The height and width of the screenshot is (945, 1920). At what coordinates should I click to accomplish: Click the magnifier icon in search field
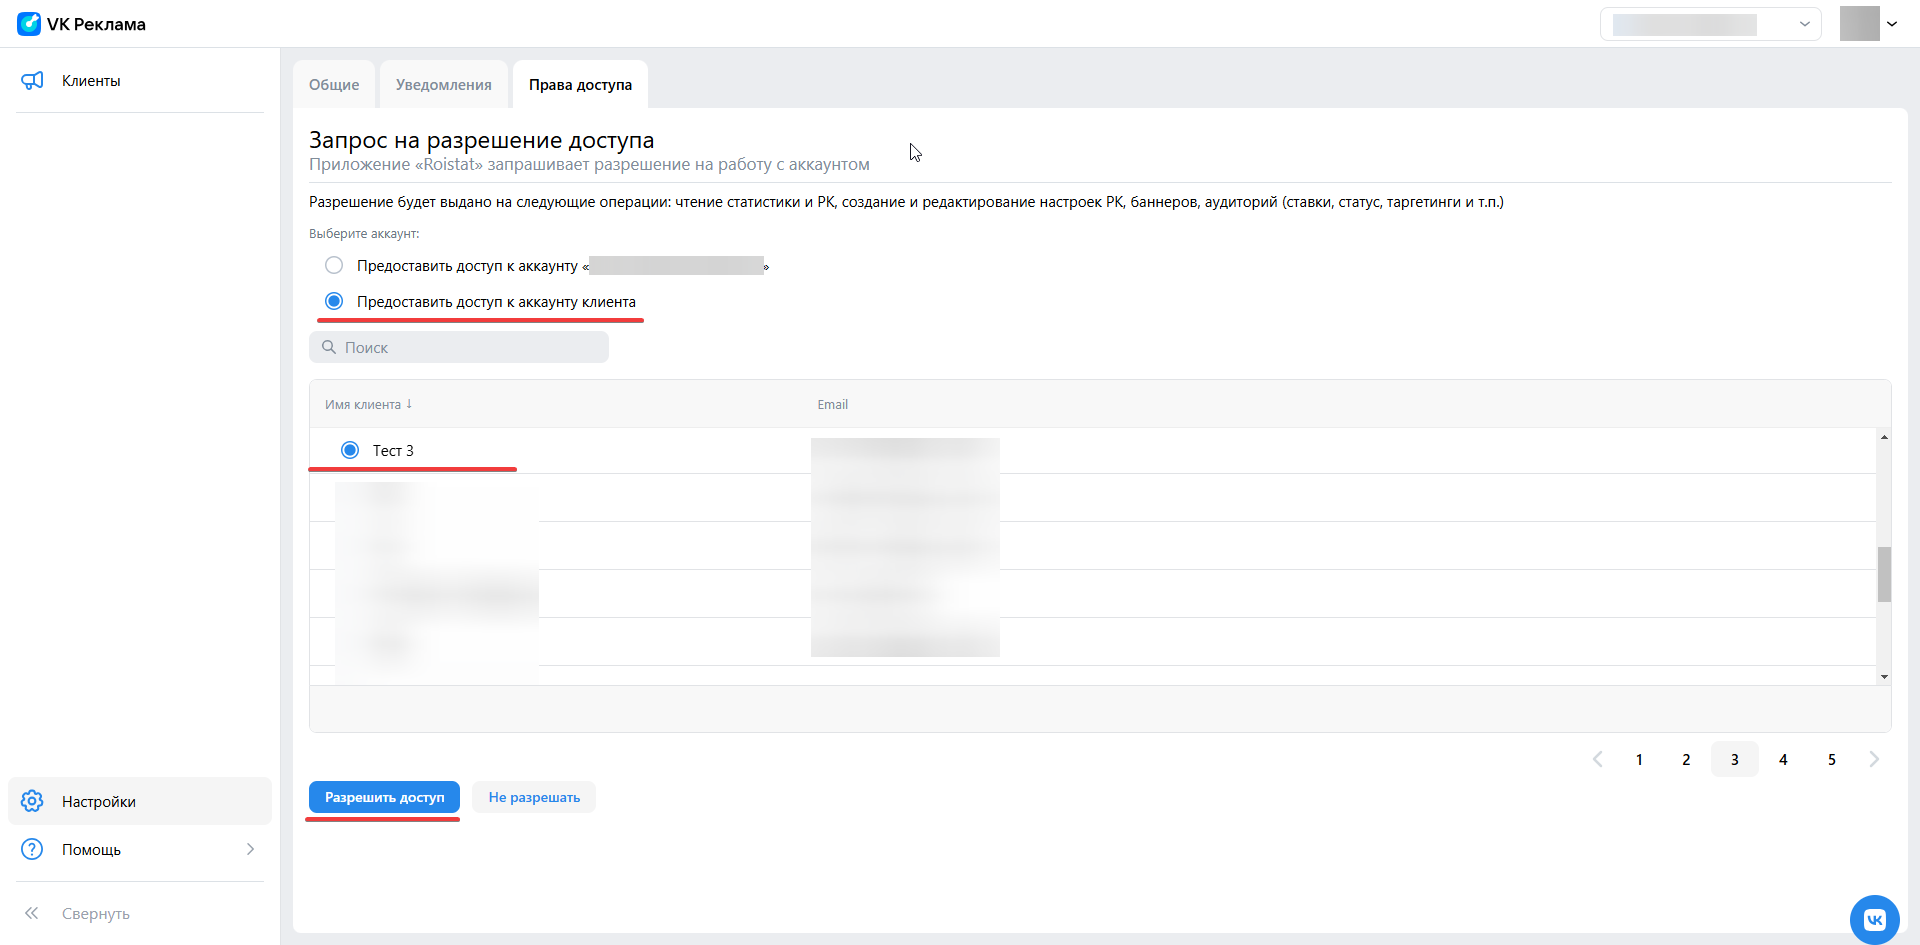[x=328, y=347]
